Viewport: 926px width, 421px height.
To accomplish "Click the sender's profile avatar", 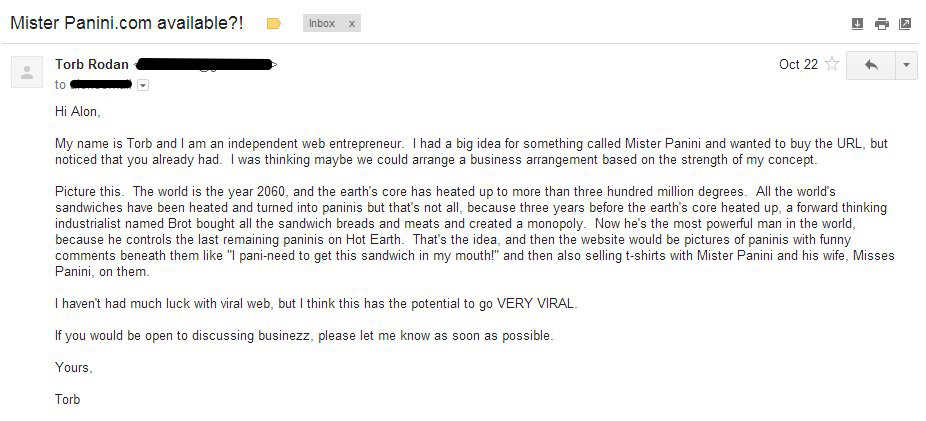I will 27,72.
